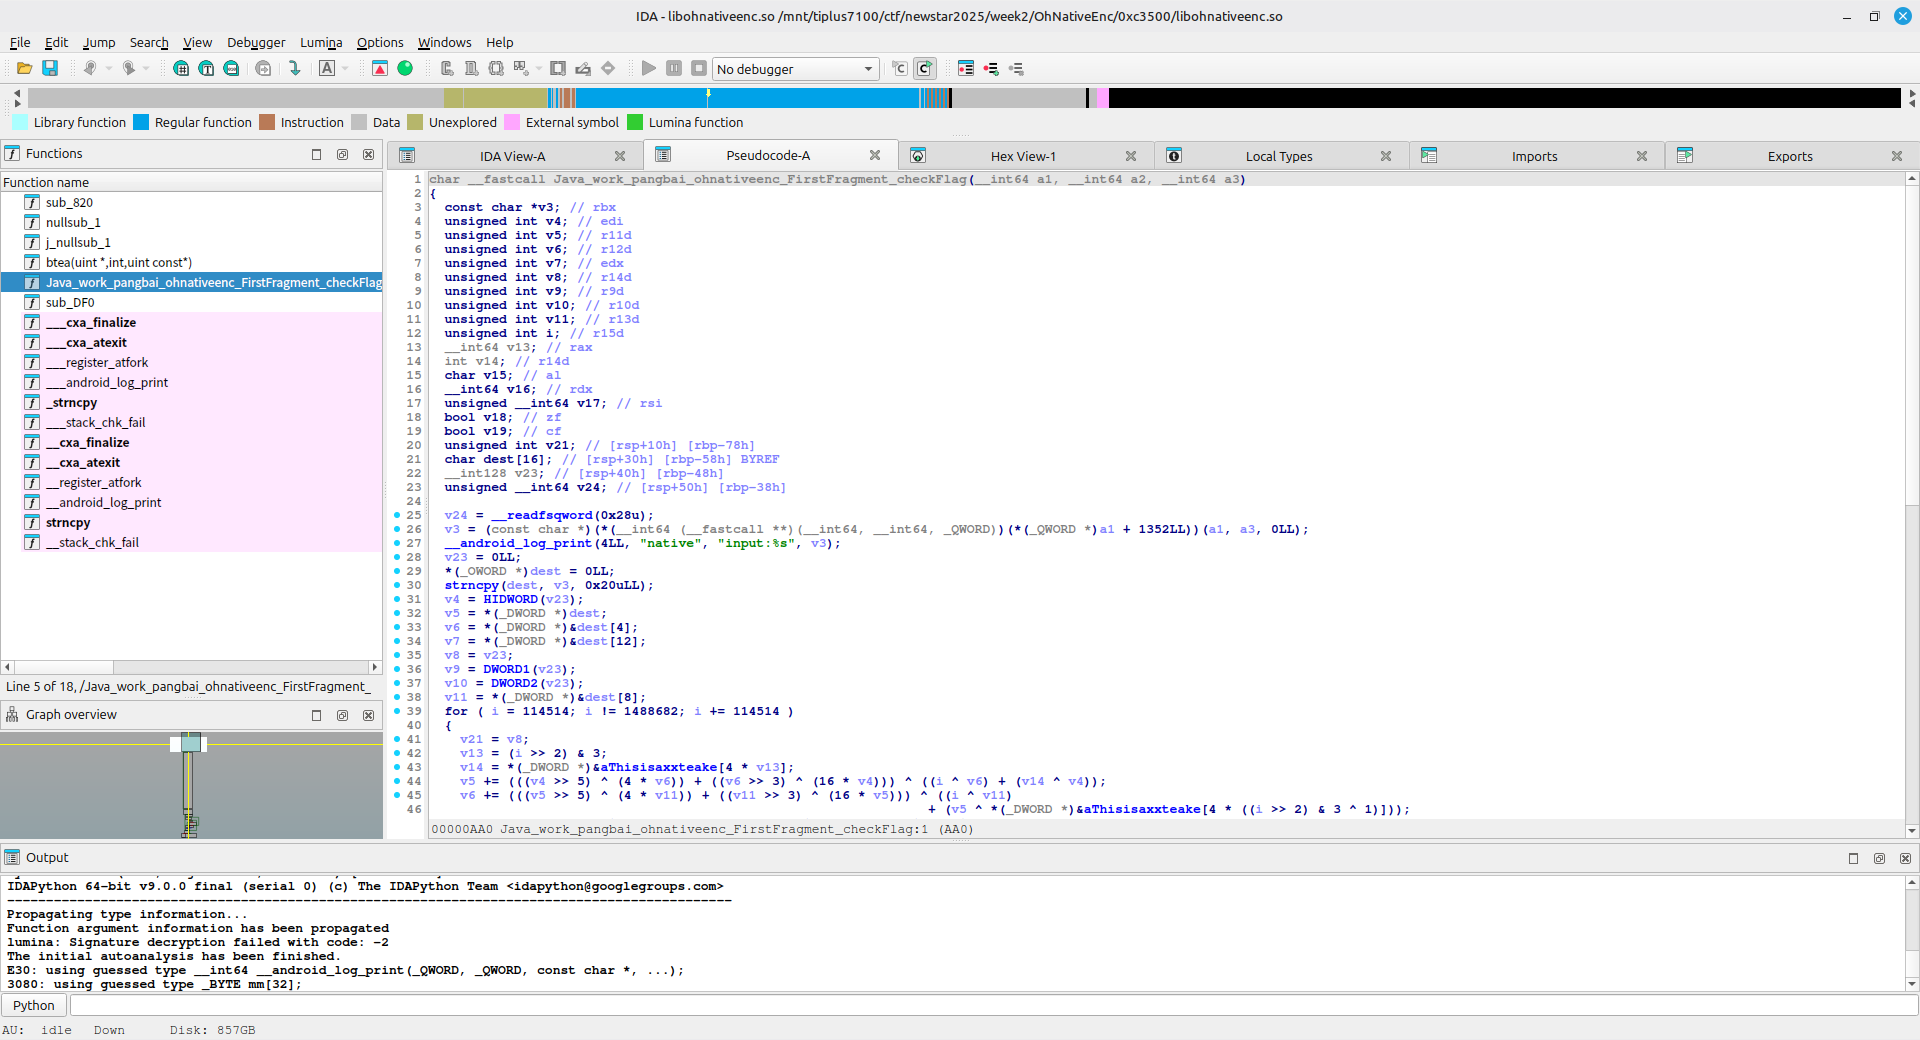Viewport: 1920px width, 1040px height.
Task: Click the Regular function color swatch
Action: pos(141,122)
